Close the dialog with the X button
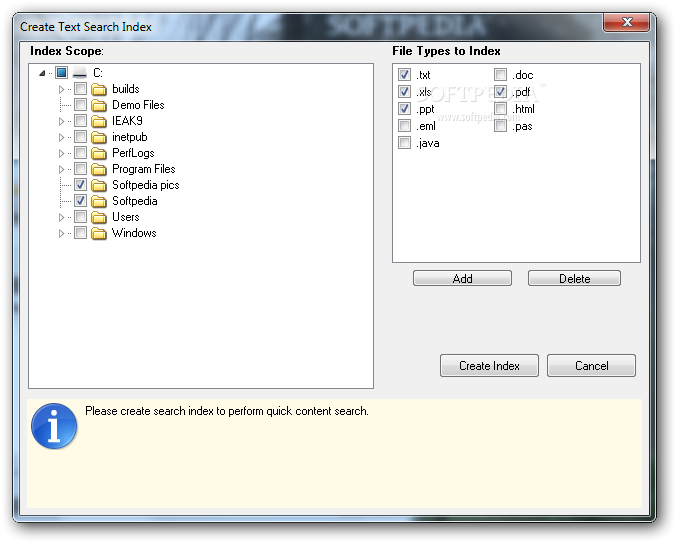The height and width of the screenshot is (543, 677). point(626,22)
